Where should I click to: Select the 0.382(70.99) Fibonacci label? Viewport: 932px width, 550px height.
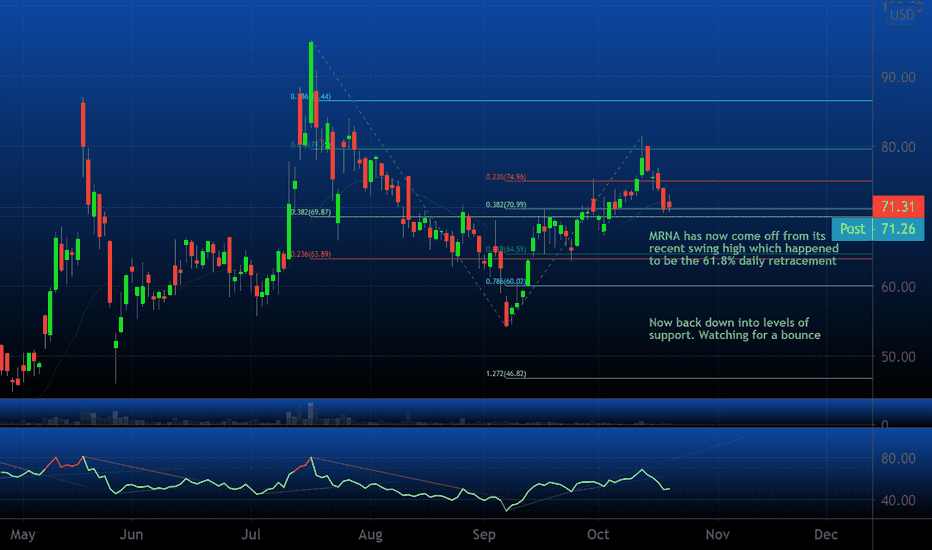click(506, 205)
